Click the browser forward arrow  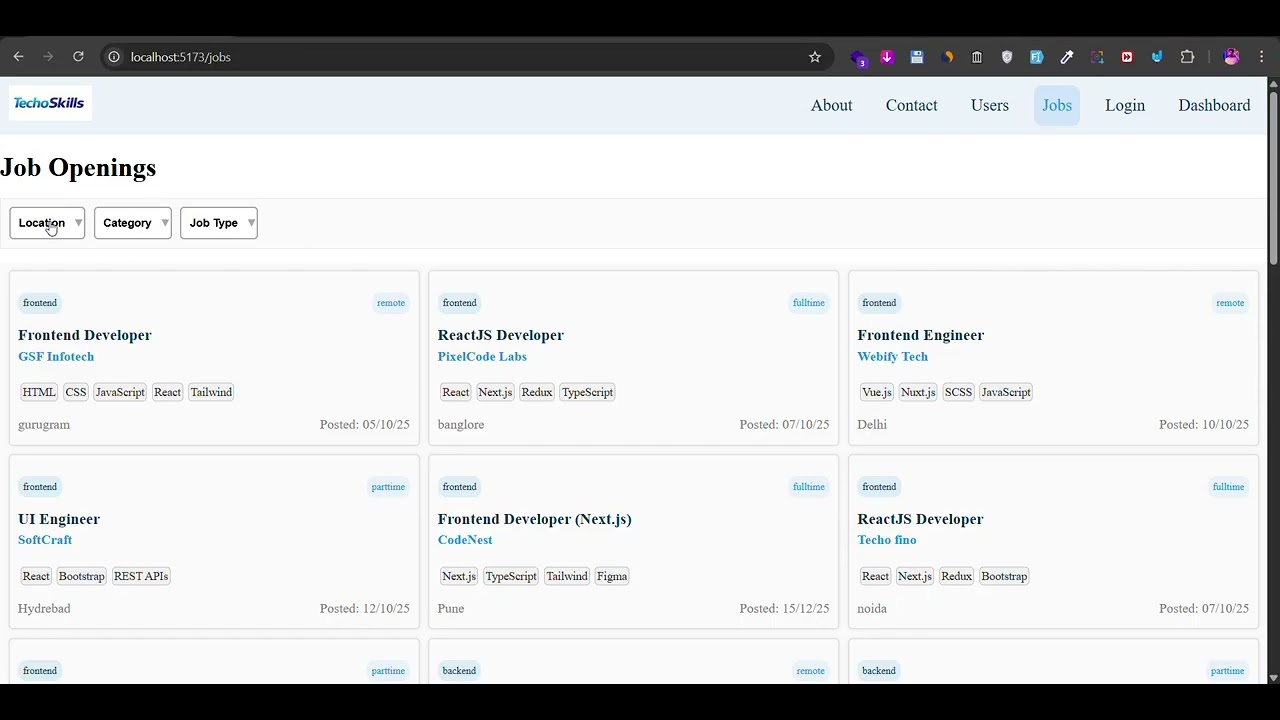(48, 57)
